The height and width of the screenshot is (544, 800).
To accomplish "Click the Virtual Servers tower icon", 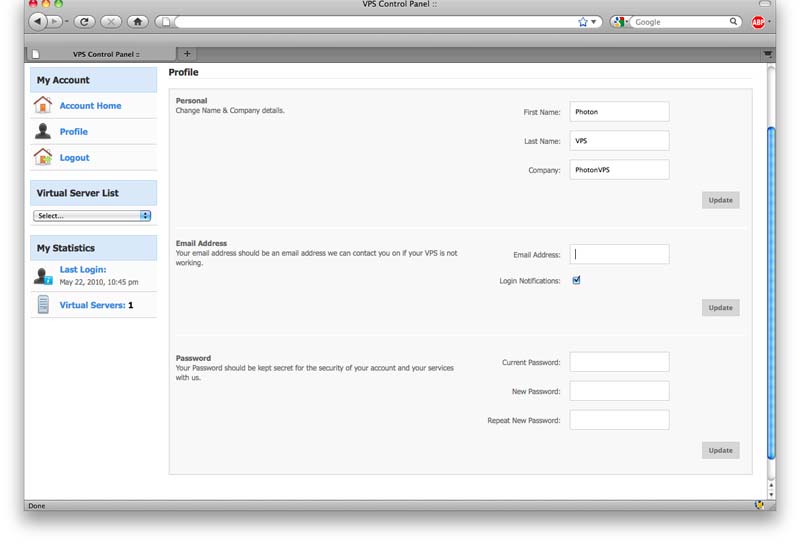I will [43, 305].
